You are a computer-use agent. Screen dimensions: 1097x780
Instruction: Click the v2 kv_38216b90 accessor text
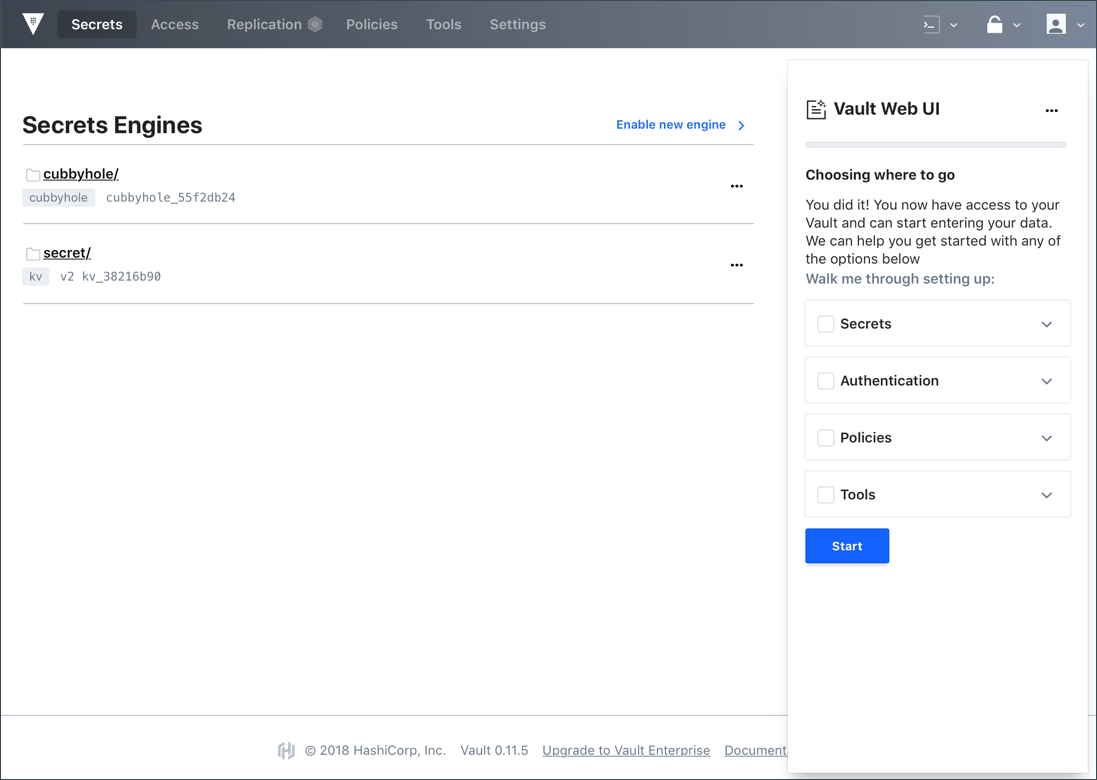[x=111, y=277]
